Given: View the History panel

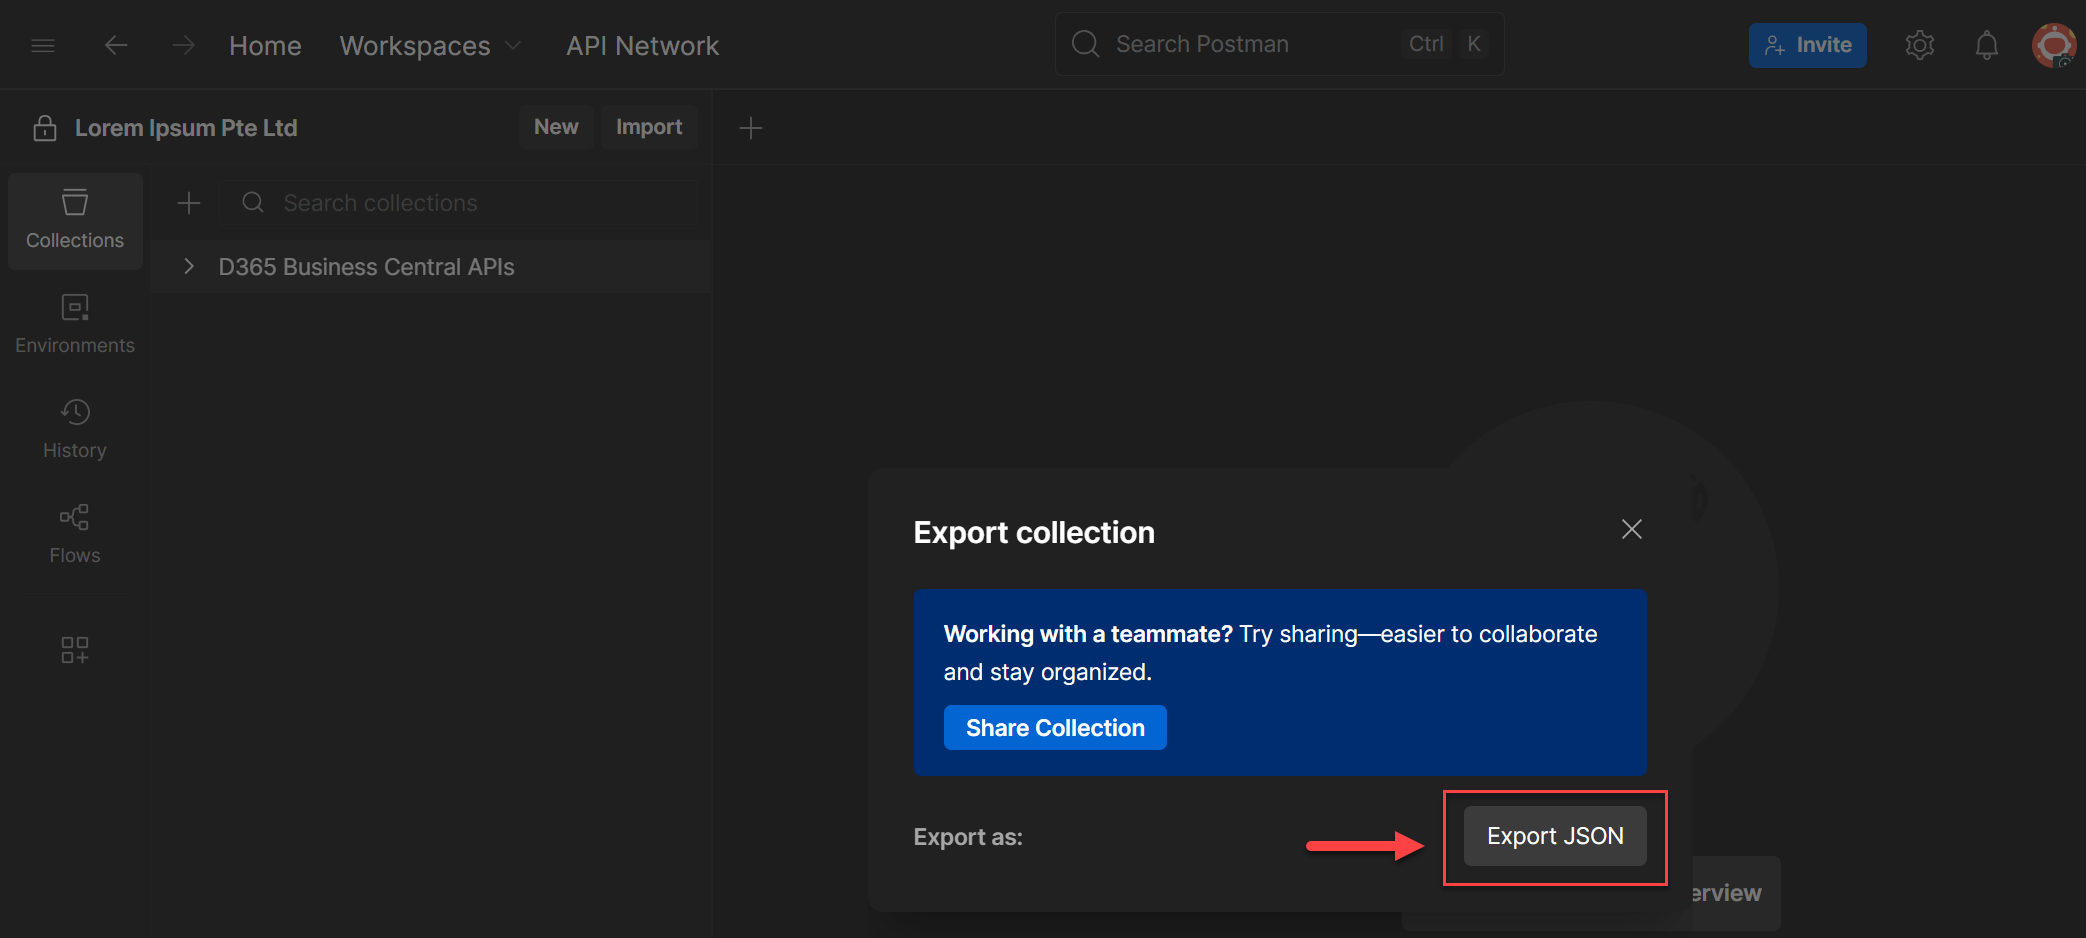Looking at the screenshot, I should pyautogui.click(x=75, y=427).
